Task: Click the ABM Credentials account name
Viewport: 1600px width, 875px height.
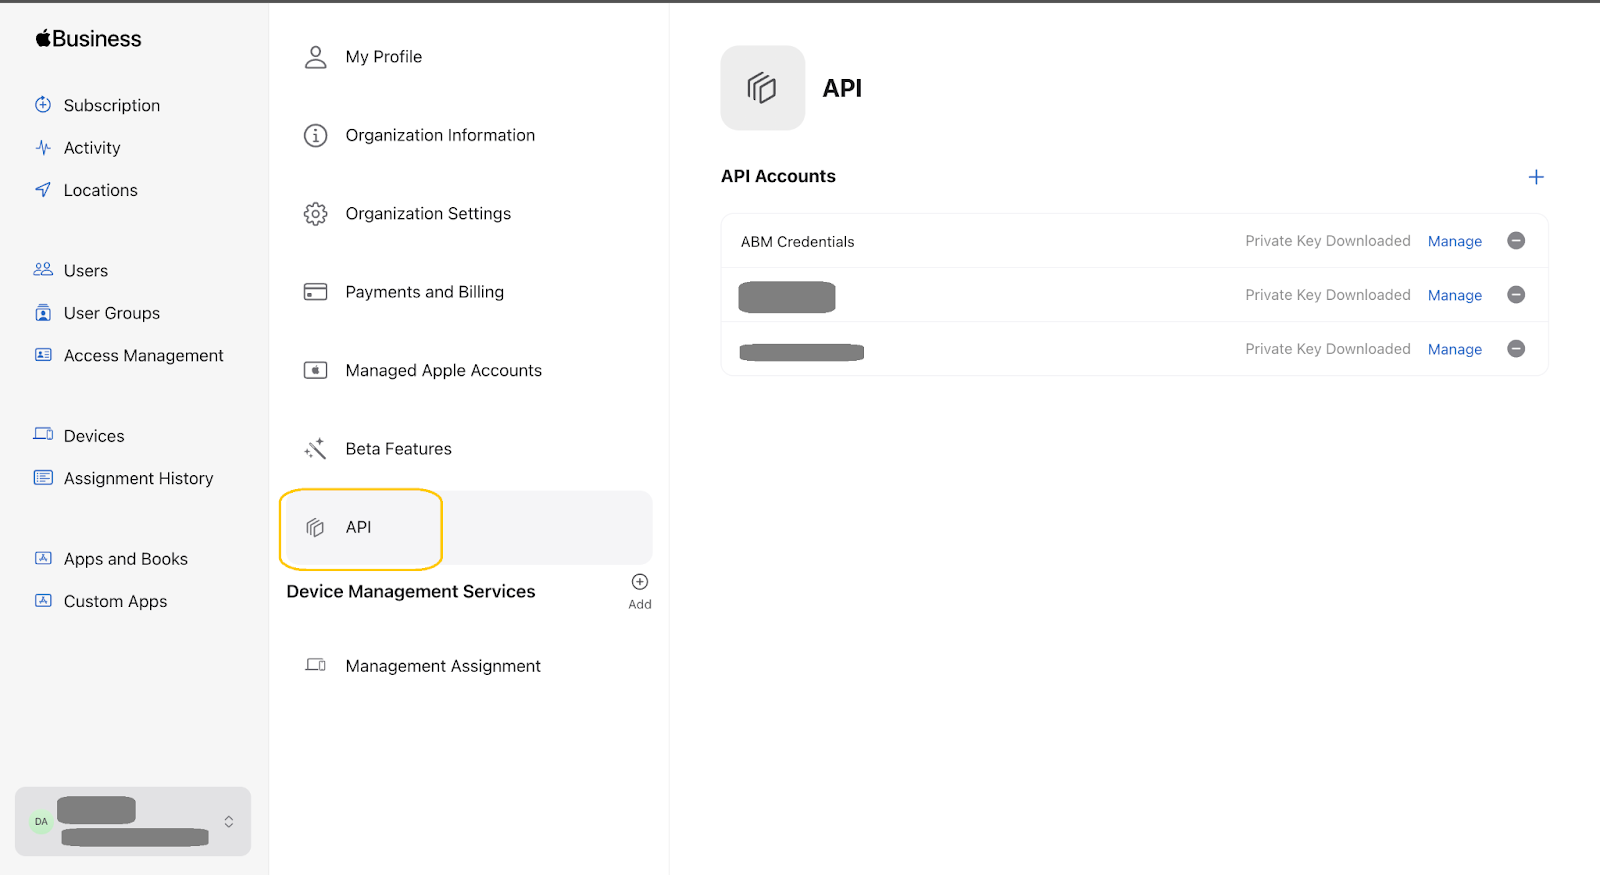Action: click(x=798, y=242)
